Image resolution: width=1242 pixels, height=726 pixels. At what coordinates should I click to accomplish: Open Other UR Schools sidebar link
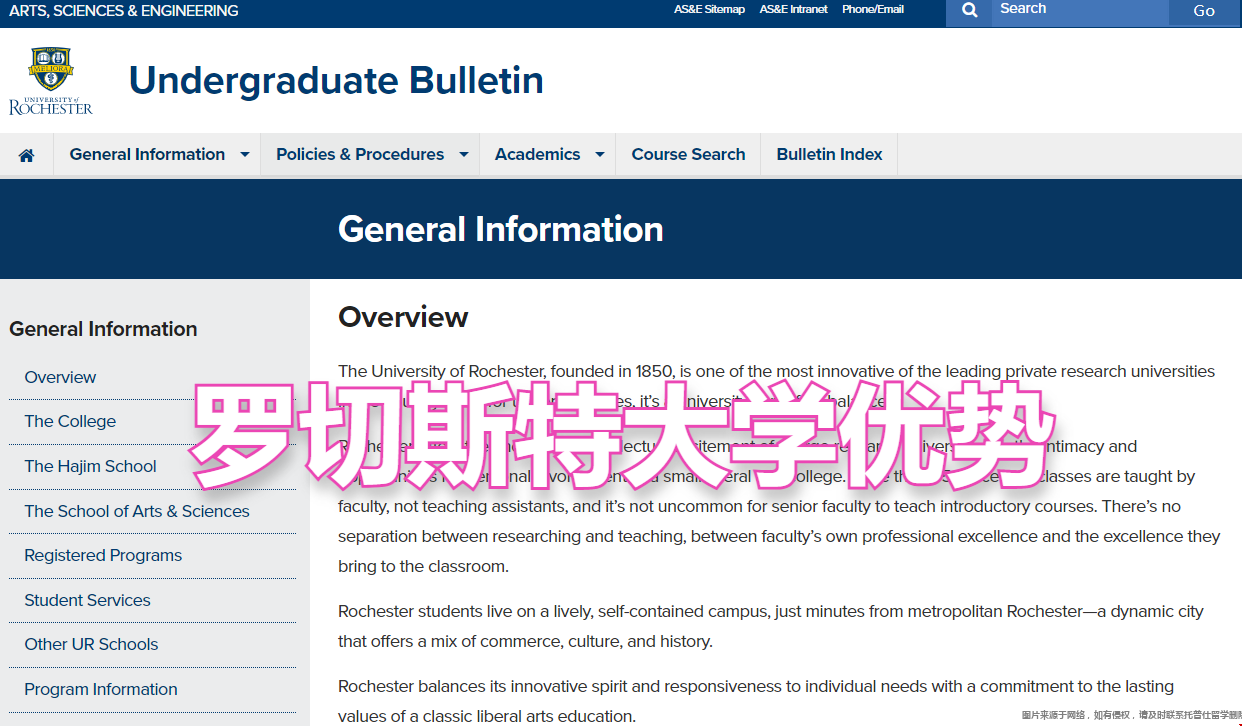(x=91, y=644)
